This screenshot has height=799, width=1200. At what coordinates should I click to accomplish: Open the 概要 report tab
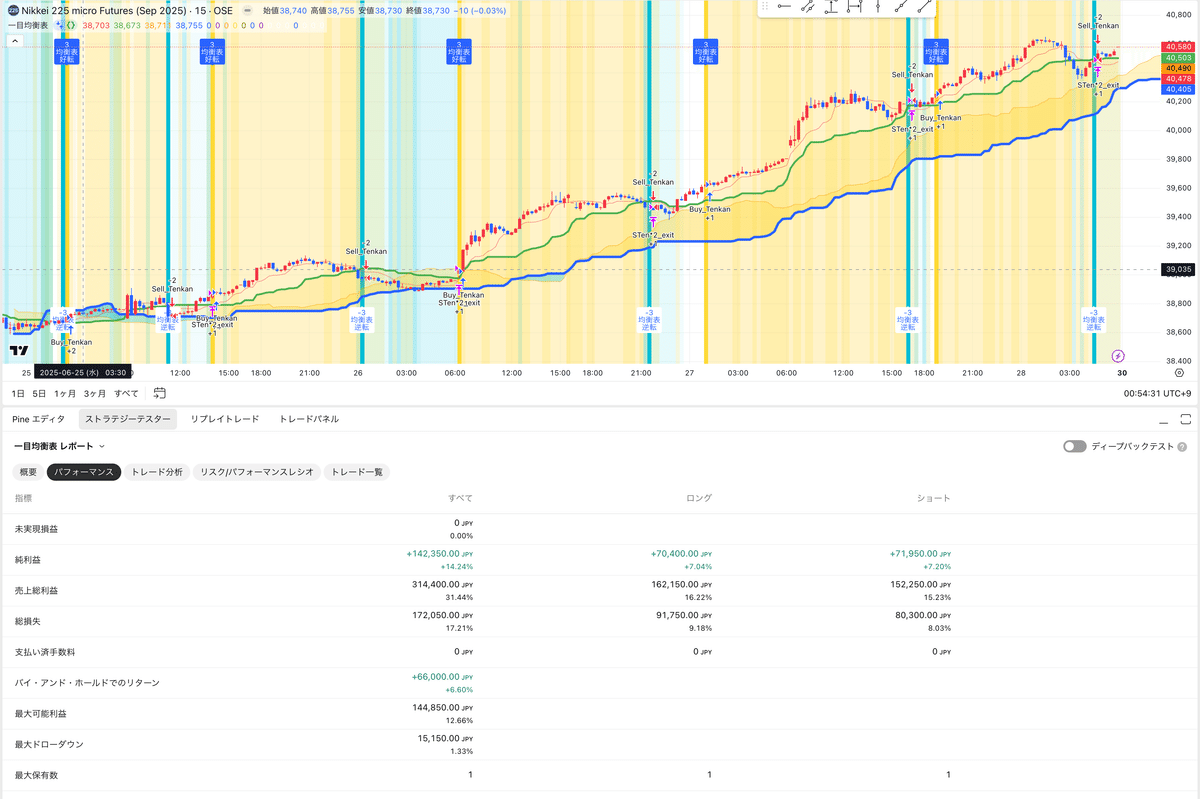click(x=28, y=472)
